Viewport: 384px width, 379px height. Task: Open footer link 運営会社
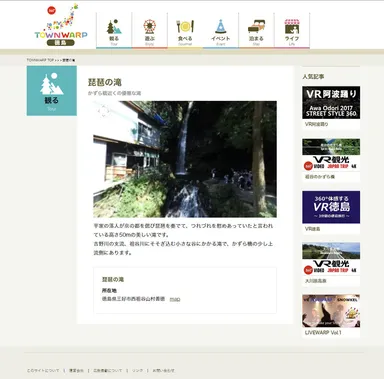76,370
